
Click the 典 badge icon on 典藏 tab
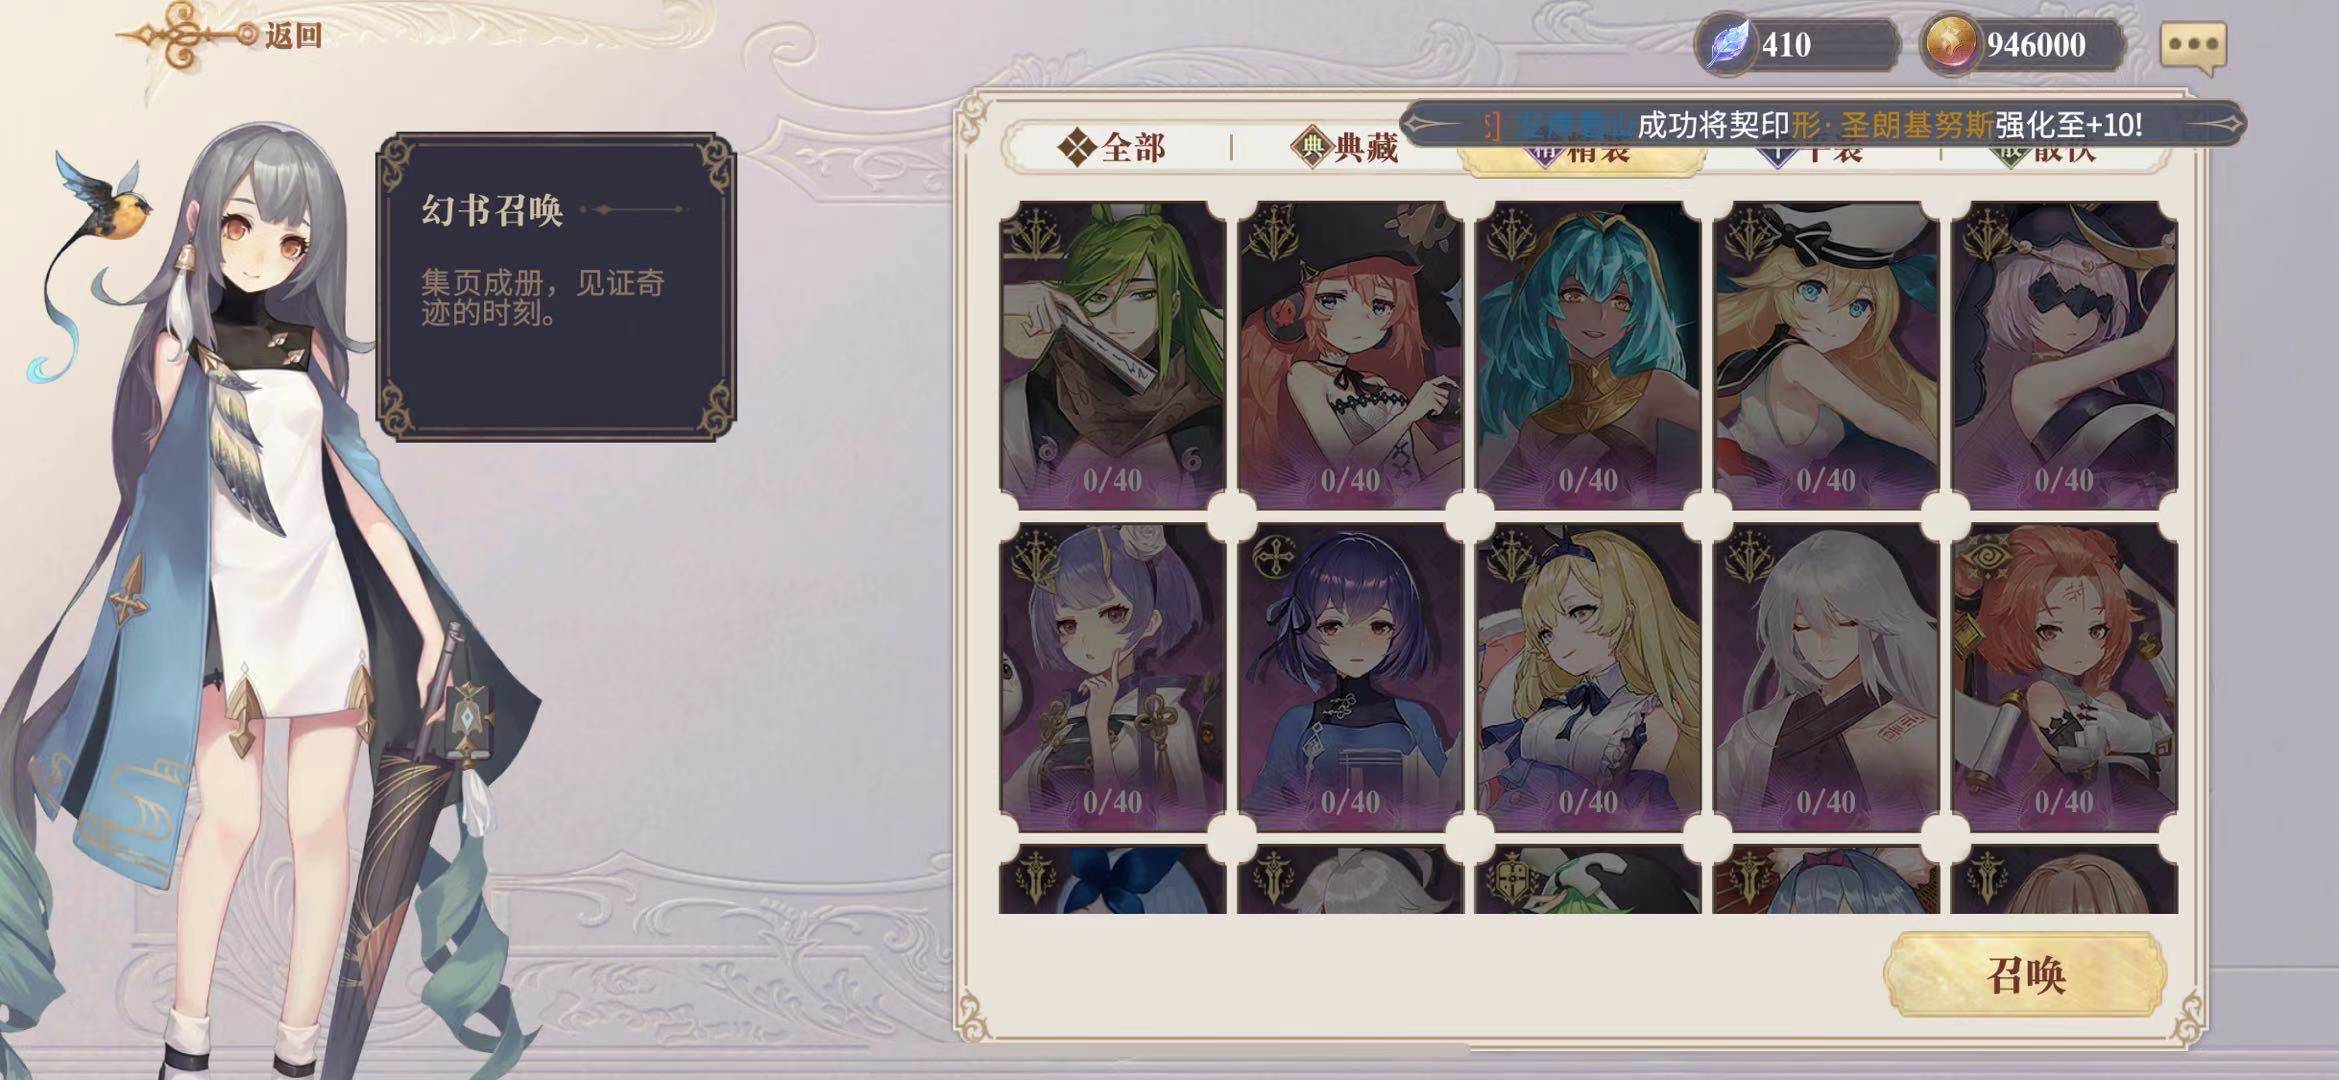(1311, 148)
